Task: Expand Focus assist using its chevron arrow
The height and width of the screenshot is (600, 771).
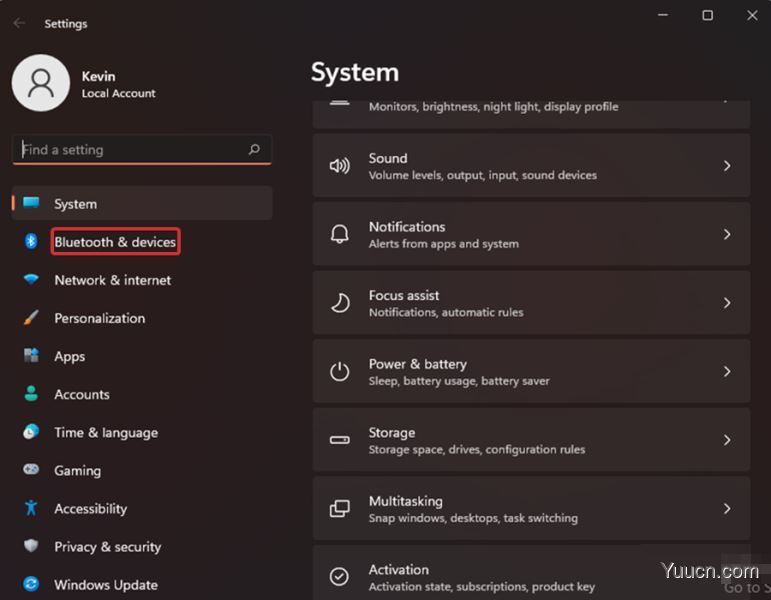Action: pyautogui.click(x=727, y=303)
